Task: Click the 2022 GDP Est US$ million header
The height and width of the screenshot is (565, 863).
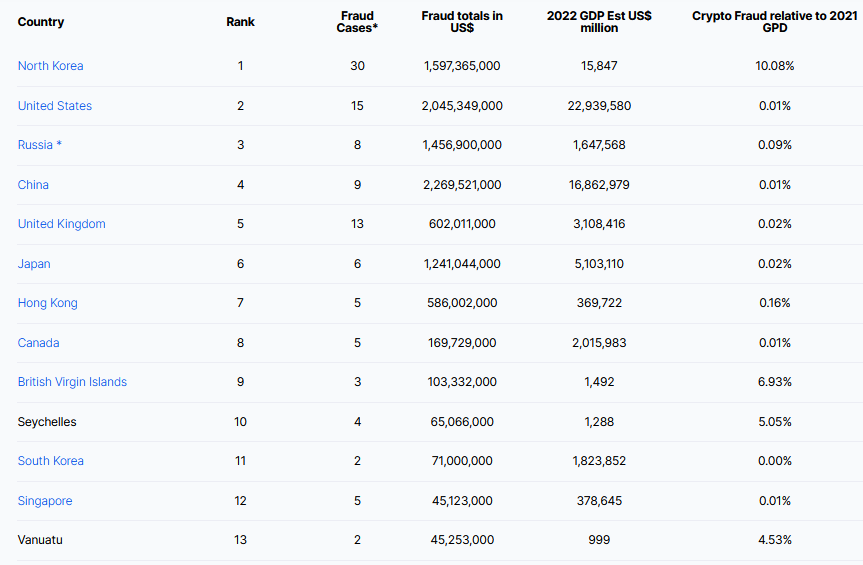Action: point(599,22)
